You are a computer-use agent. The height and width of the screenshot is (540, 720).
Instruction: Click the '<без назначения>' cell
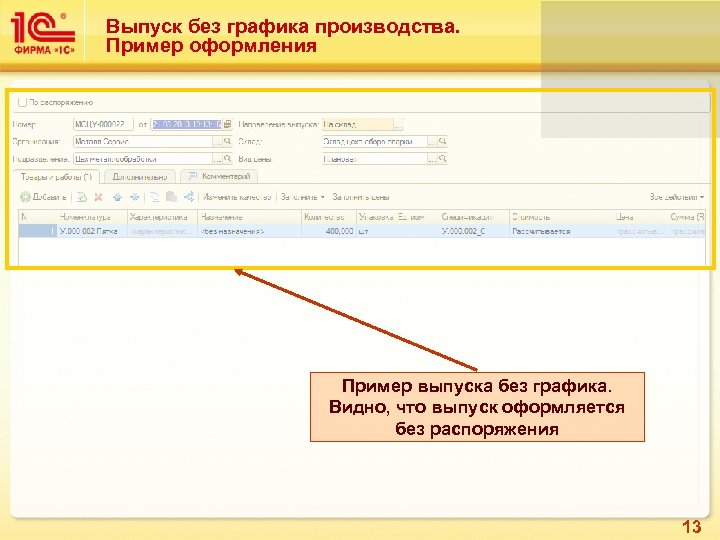[250, 231]
